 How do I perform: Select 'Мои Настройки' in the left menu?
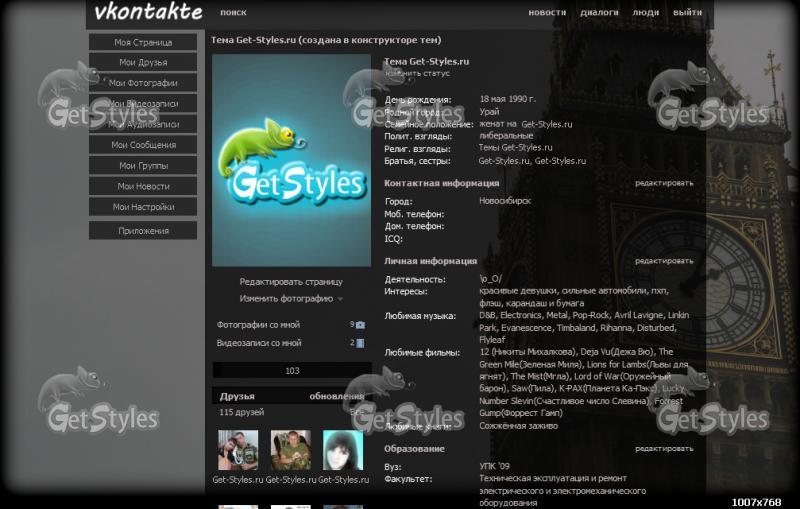(143, 207)
